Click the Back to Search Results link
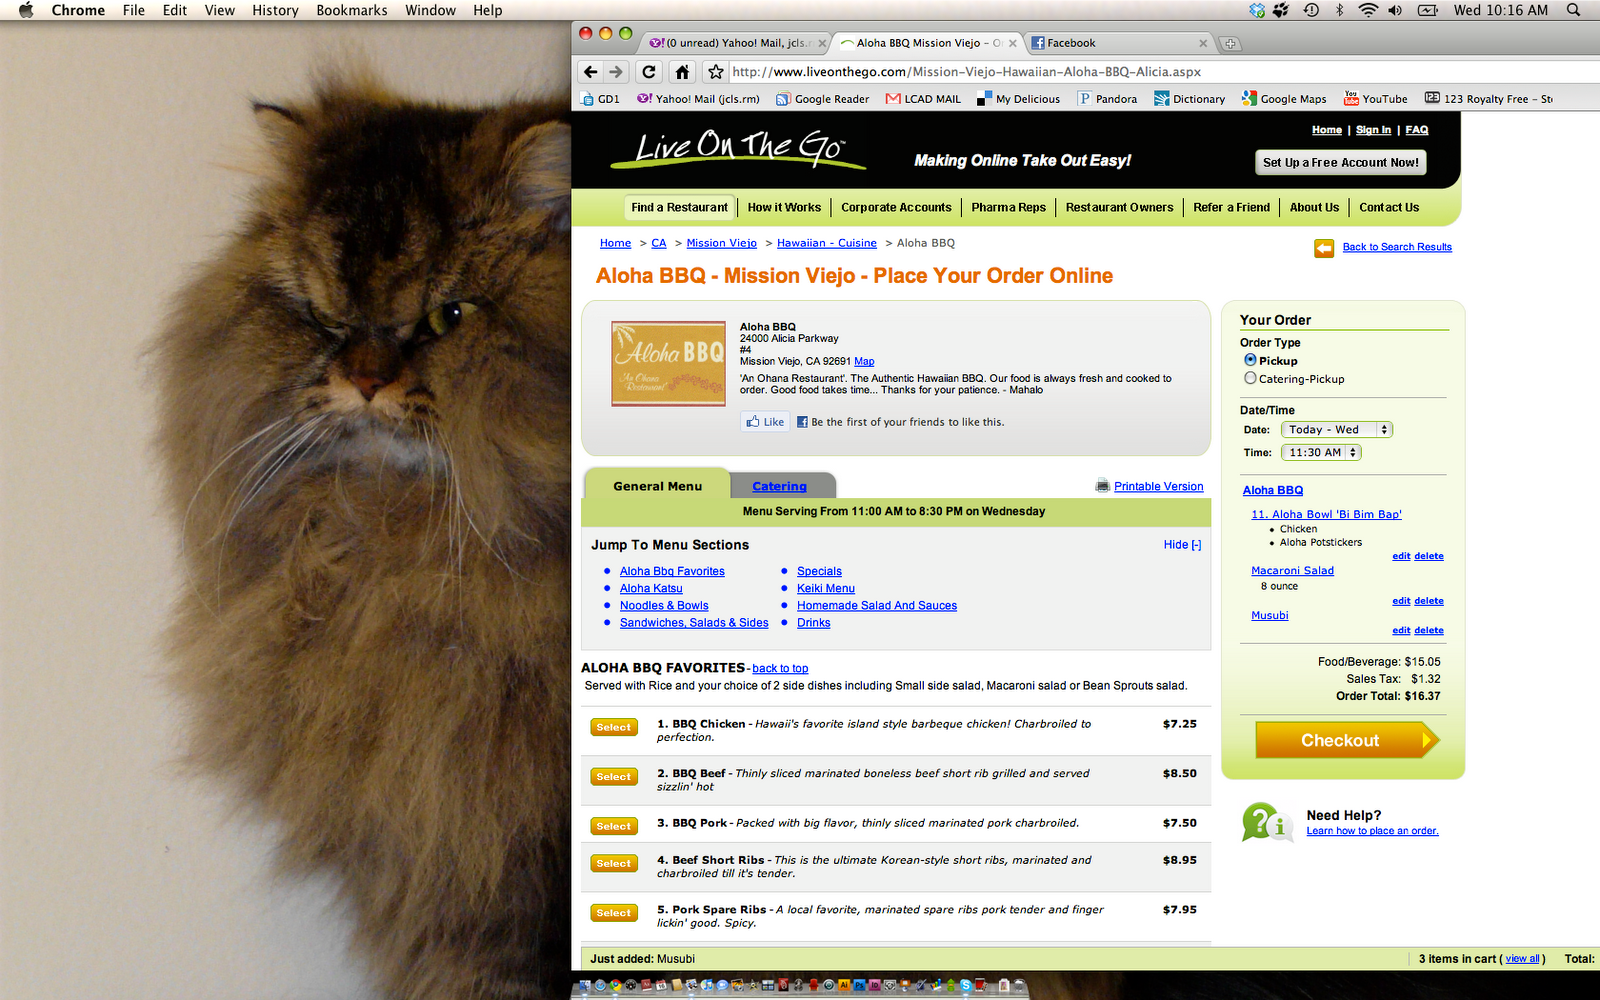1600x1000 pixels. pyautogui.click(x=1397, y=247)
